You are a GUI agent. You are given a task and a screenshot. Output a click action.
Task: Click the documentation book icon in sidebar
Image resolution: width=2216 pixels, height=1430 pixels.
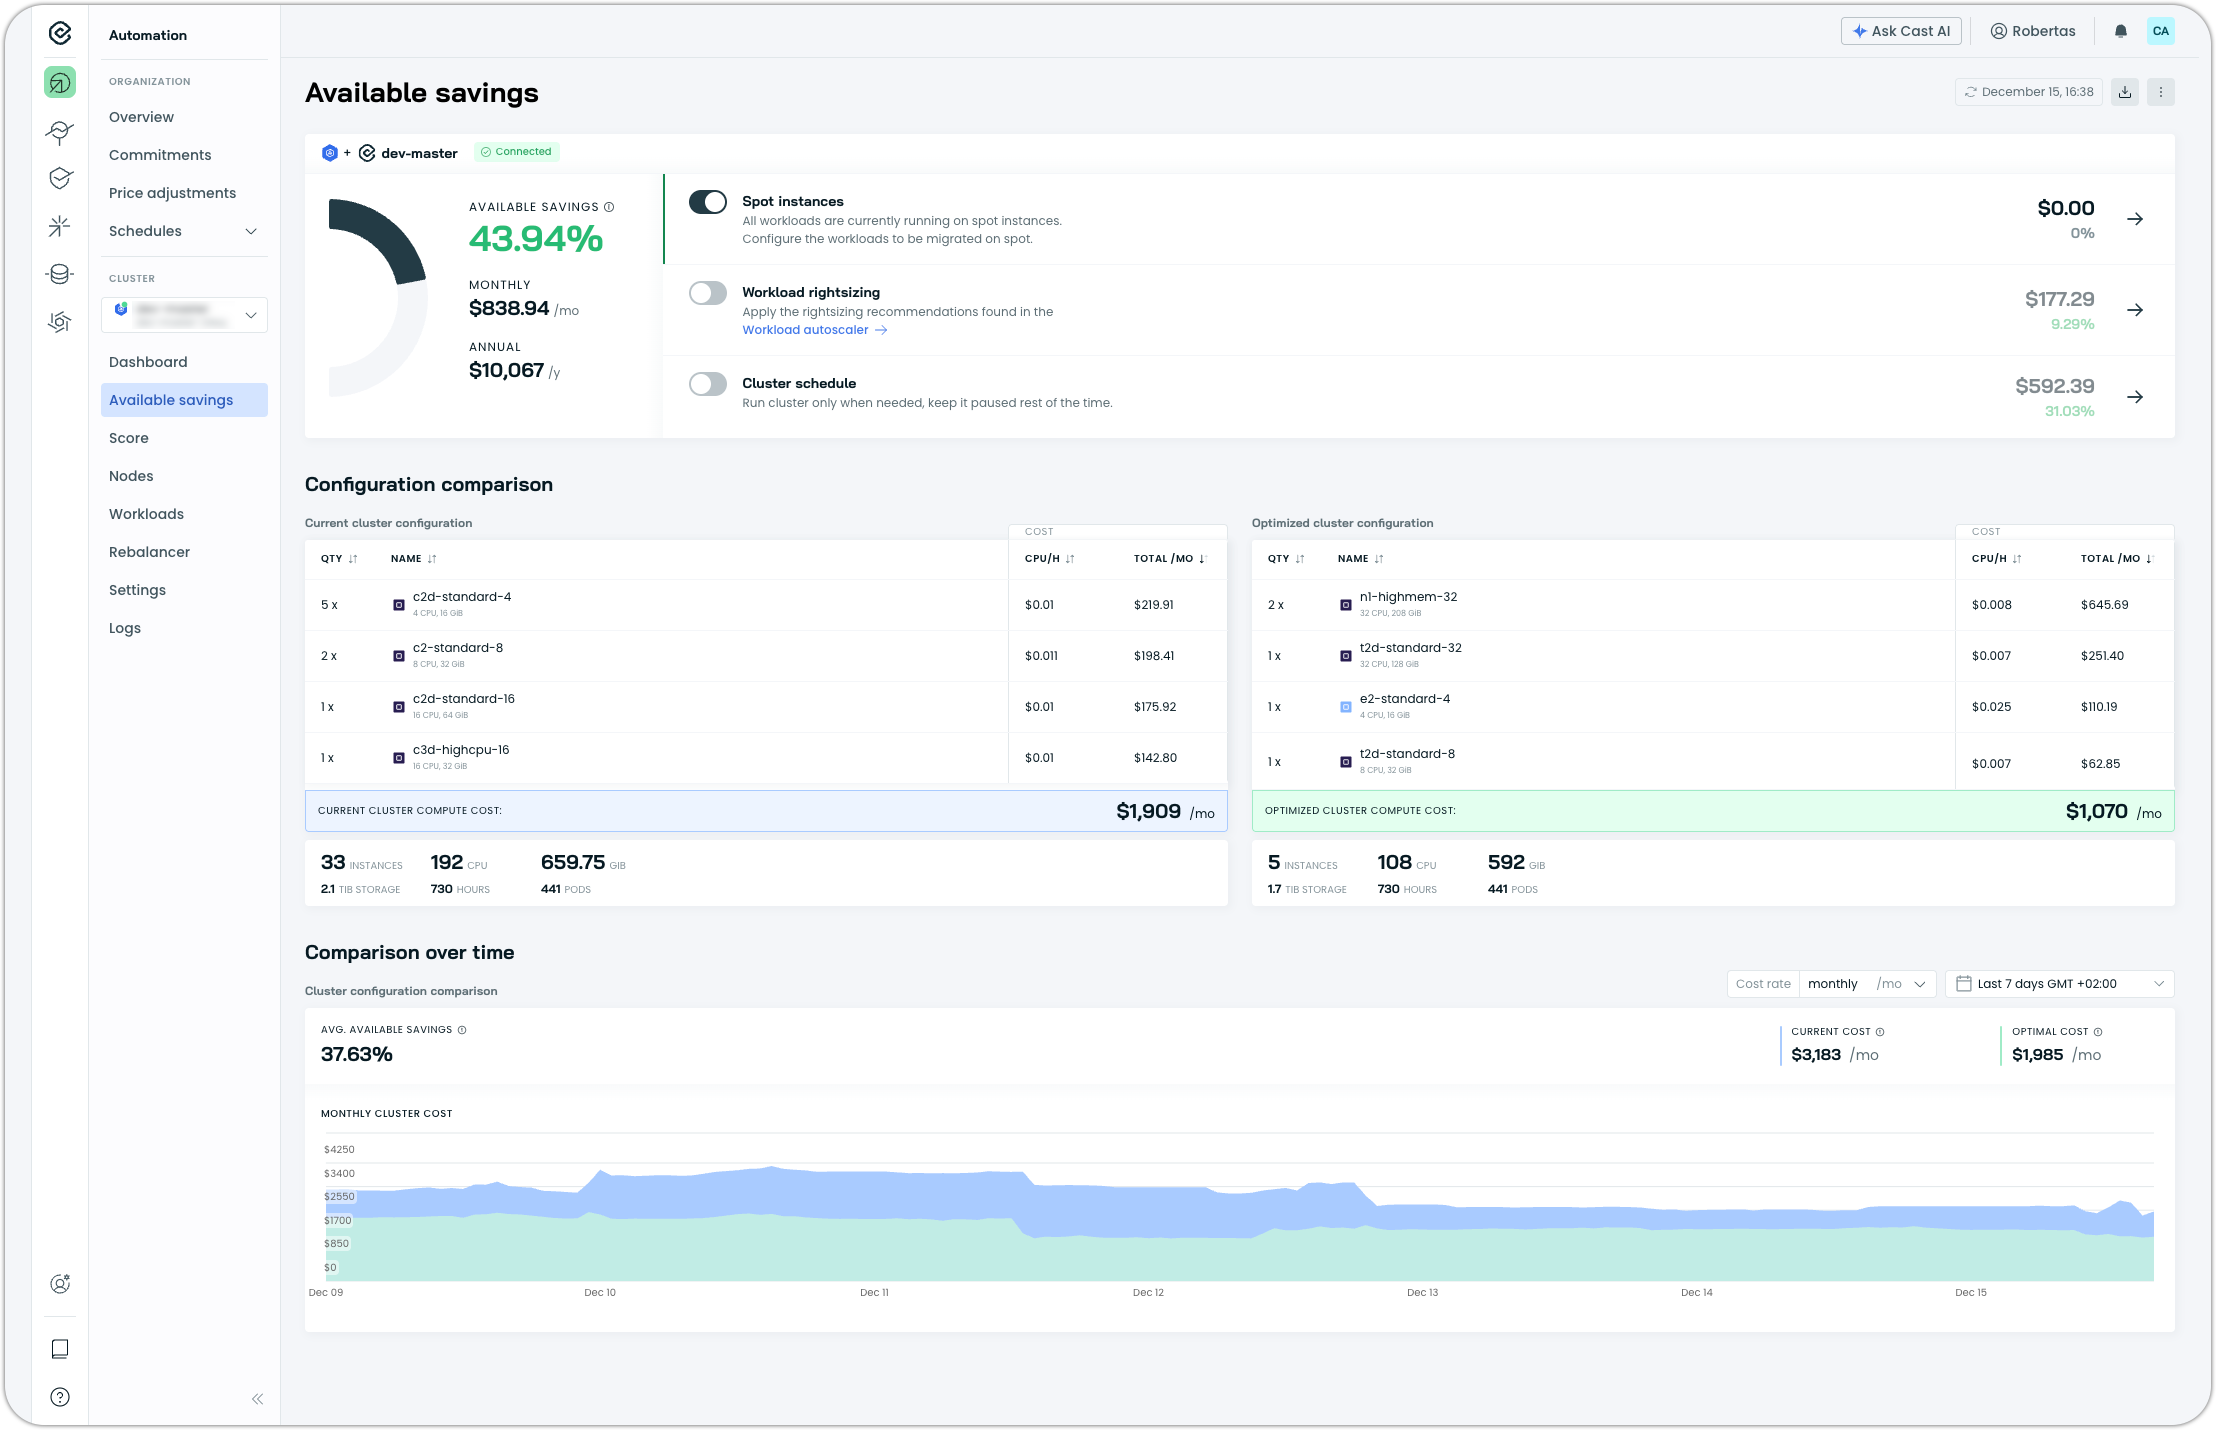(x=60, y=1349)
